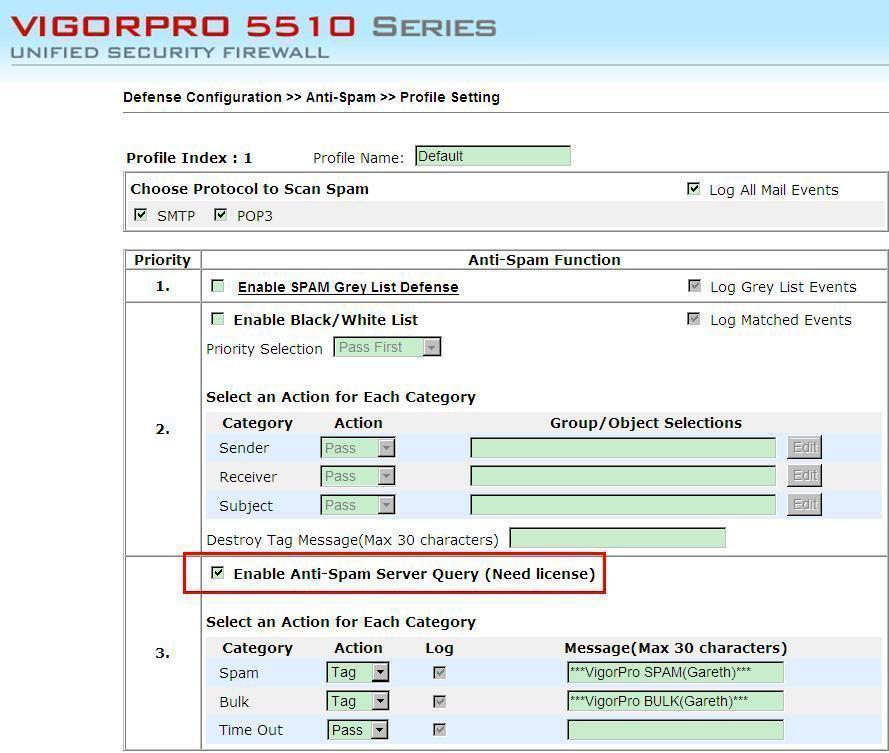This screenshot has width=889, height=753.
Task: Click the Receiver group/object selection field
Action: click(623, 476)
